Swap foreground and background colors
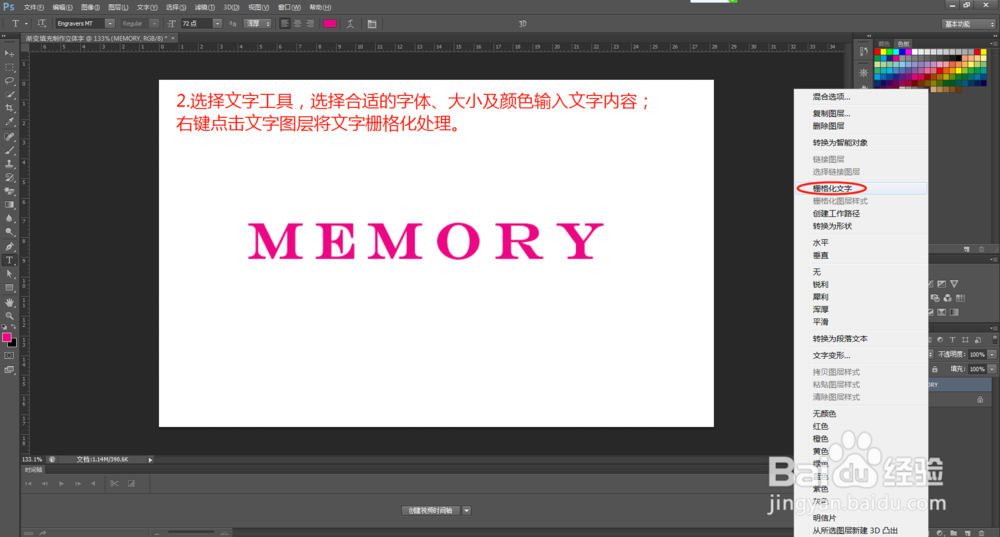This screenshot has width=1000, height=537. coord(14,327)
